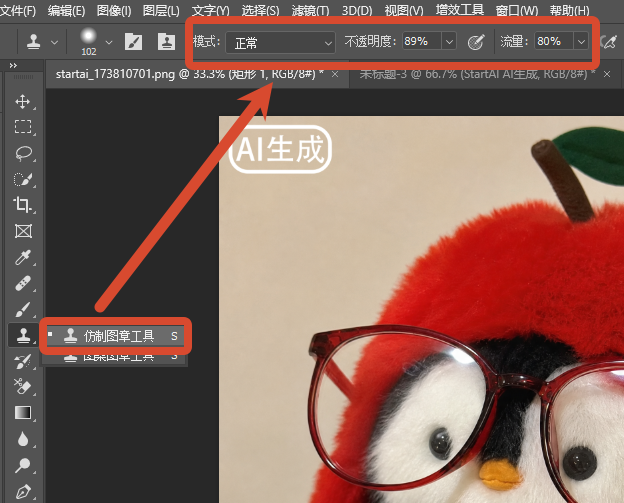Viewport: 624px width, 503px height.
Task: Expand the tool preset dropdown arrow
Action: tap(55, 42)
